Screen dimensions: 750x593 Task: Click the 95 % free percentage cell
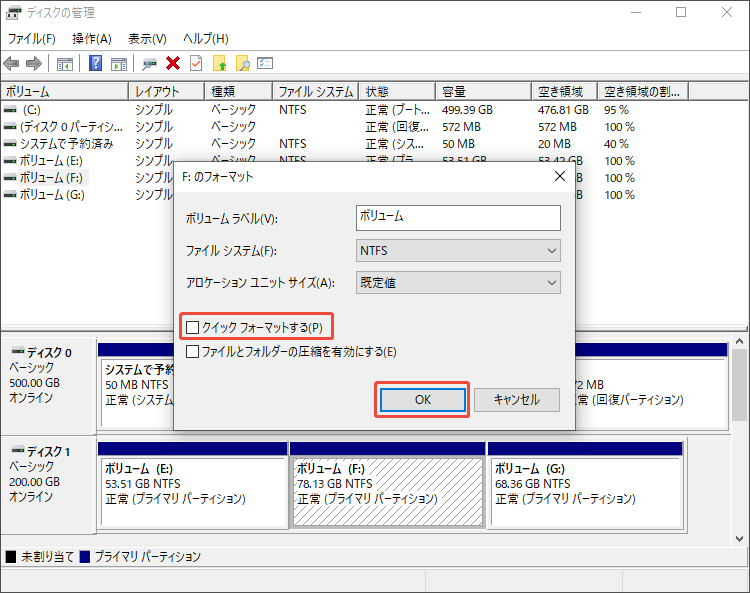pos(616,110)
